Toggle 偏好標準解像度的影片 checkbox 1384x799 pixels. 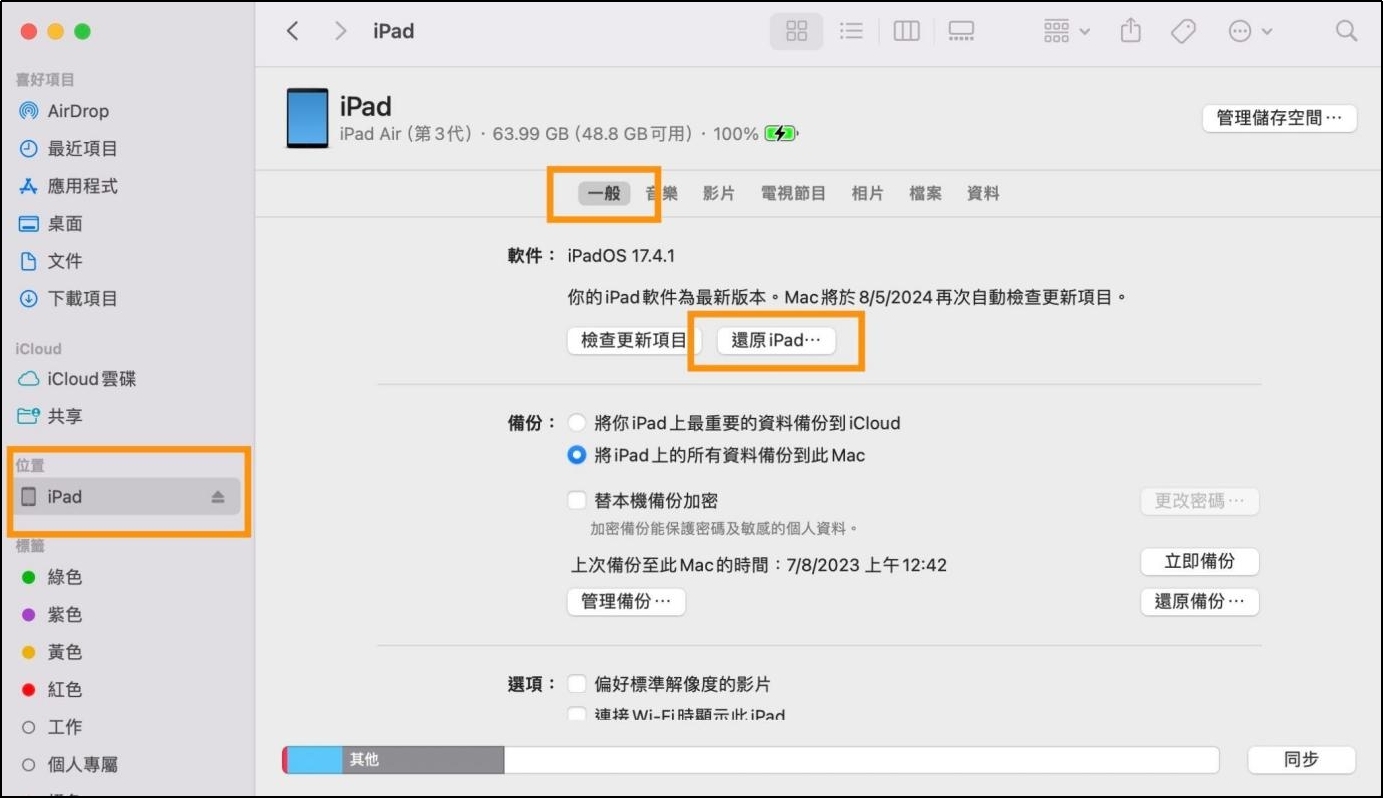(x=577, y=684)
